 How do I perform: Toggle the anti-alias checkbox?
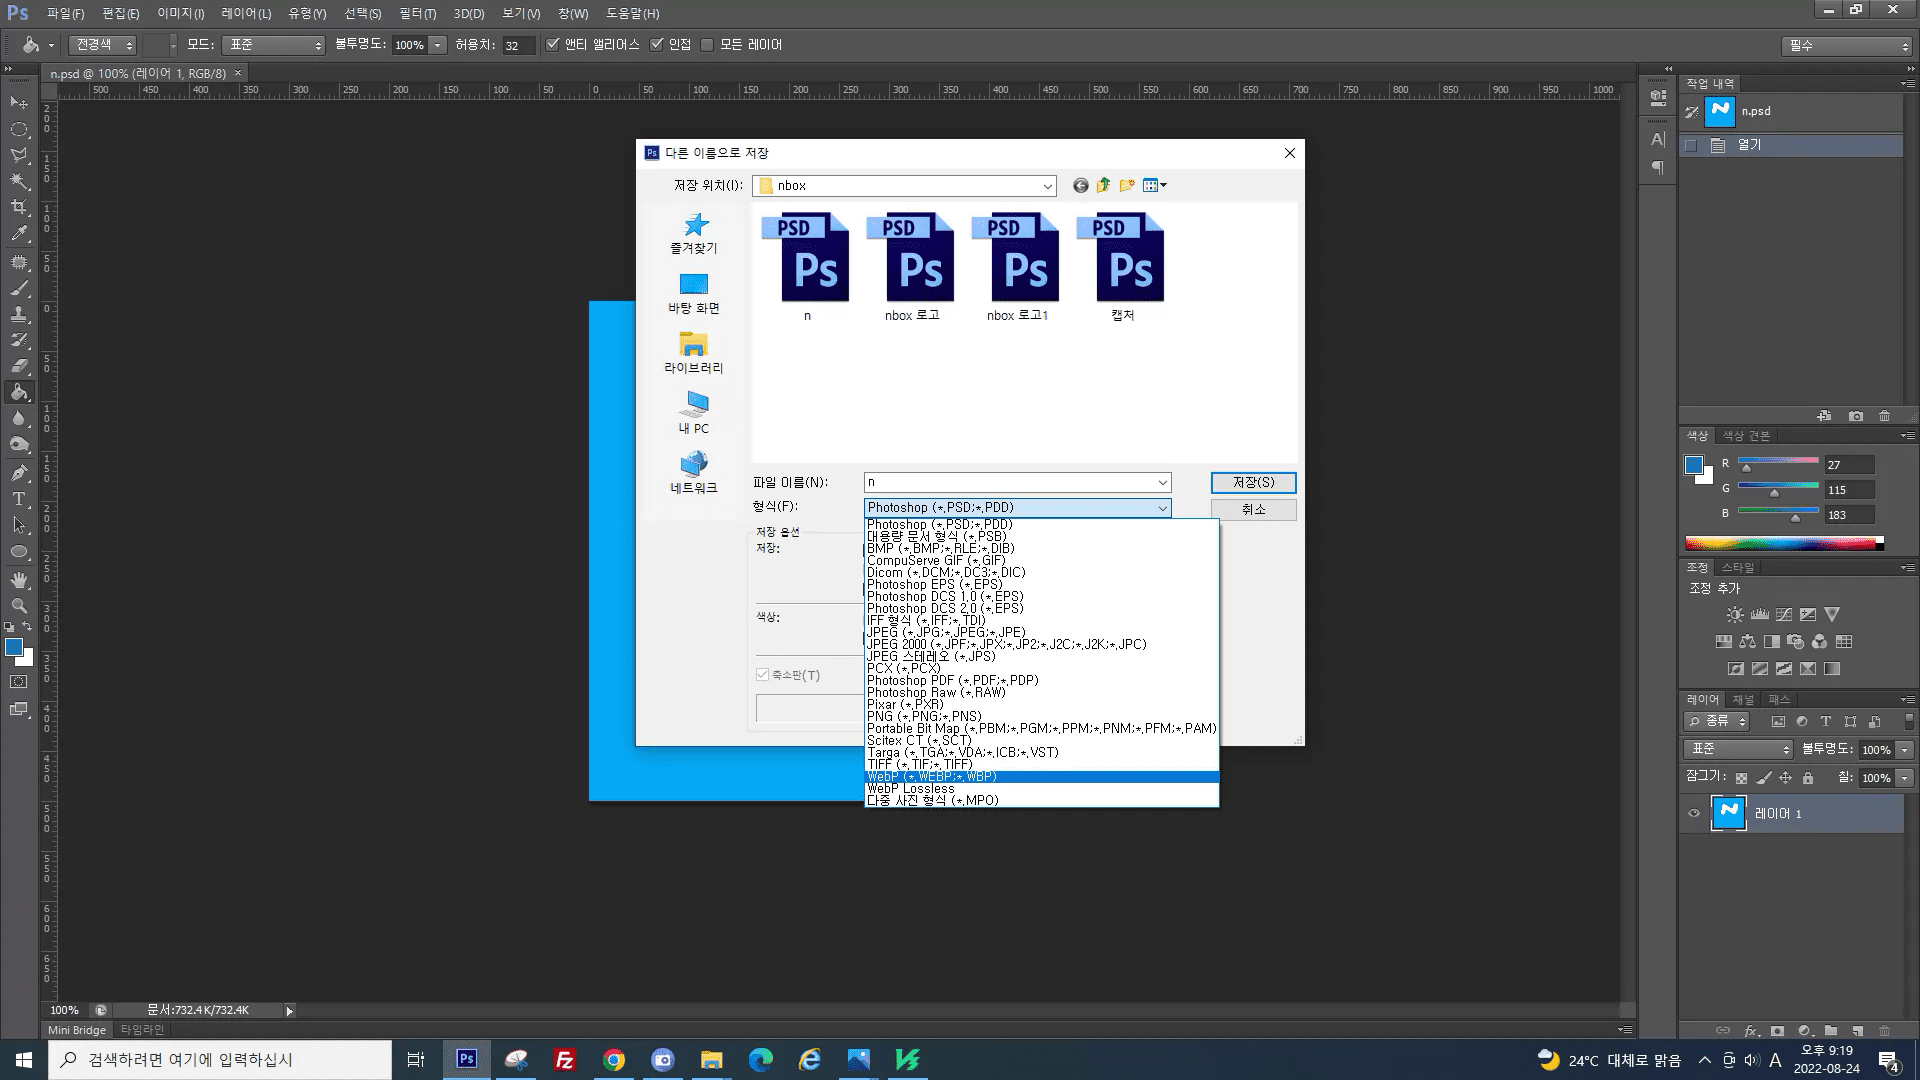553,45
